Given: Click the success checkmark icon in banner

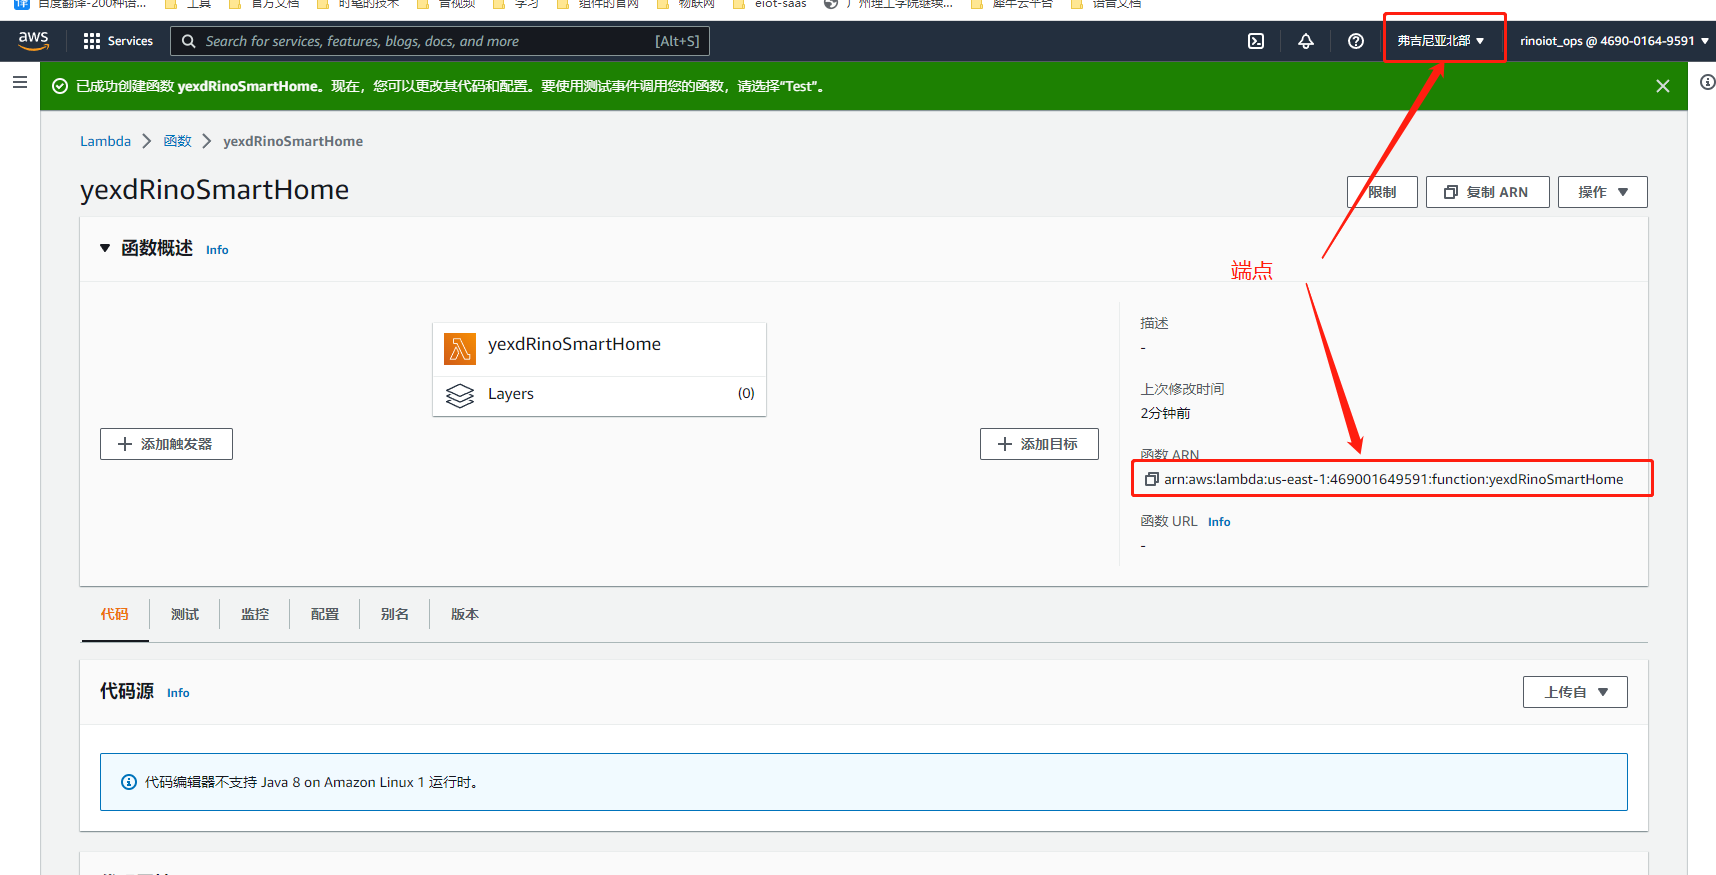Looking at the screenshot, I should (60, 86).
